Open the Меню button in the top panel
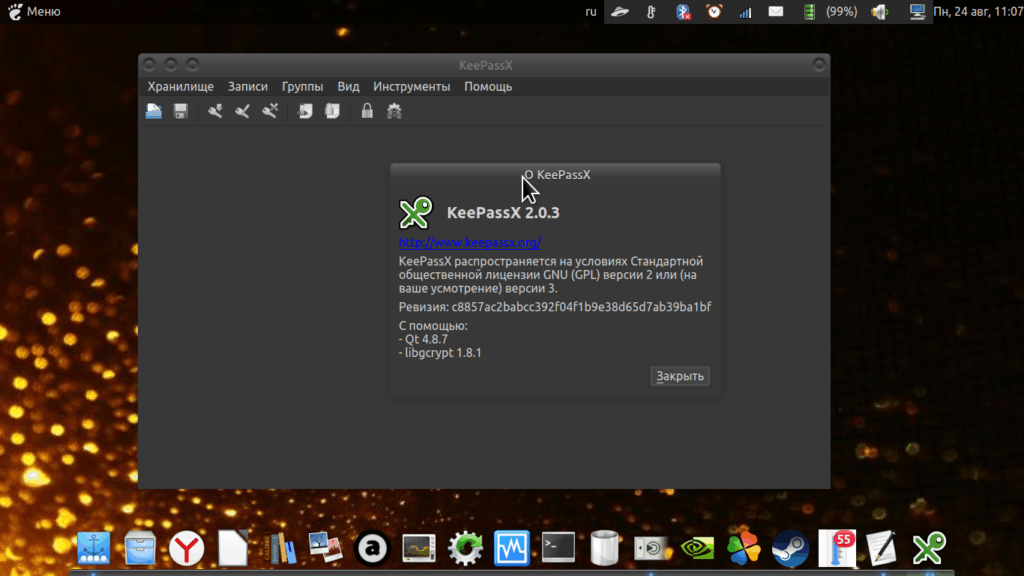 [x=34, y=11]
